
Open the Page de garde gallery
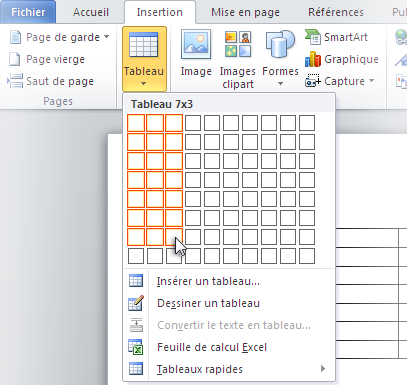pos(59,37)
